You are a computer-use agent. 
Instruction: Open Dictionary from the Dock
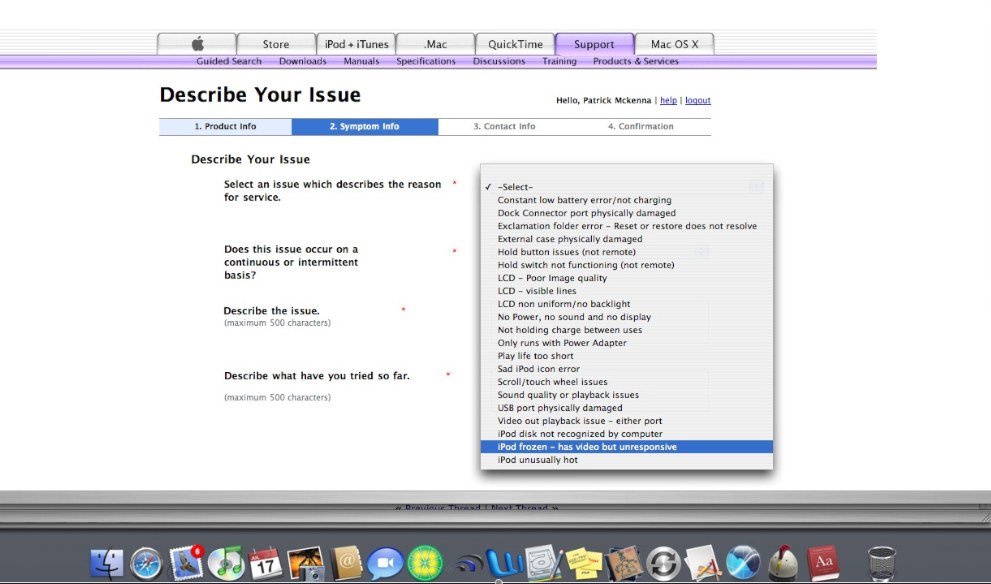click(x=823, y=563)
